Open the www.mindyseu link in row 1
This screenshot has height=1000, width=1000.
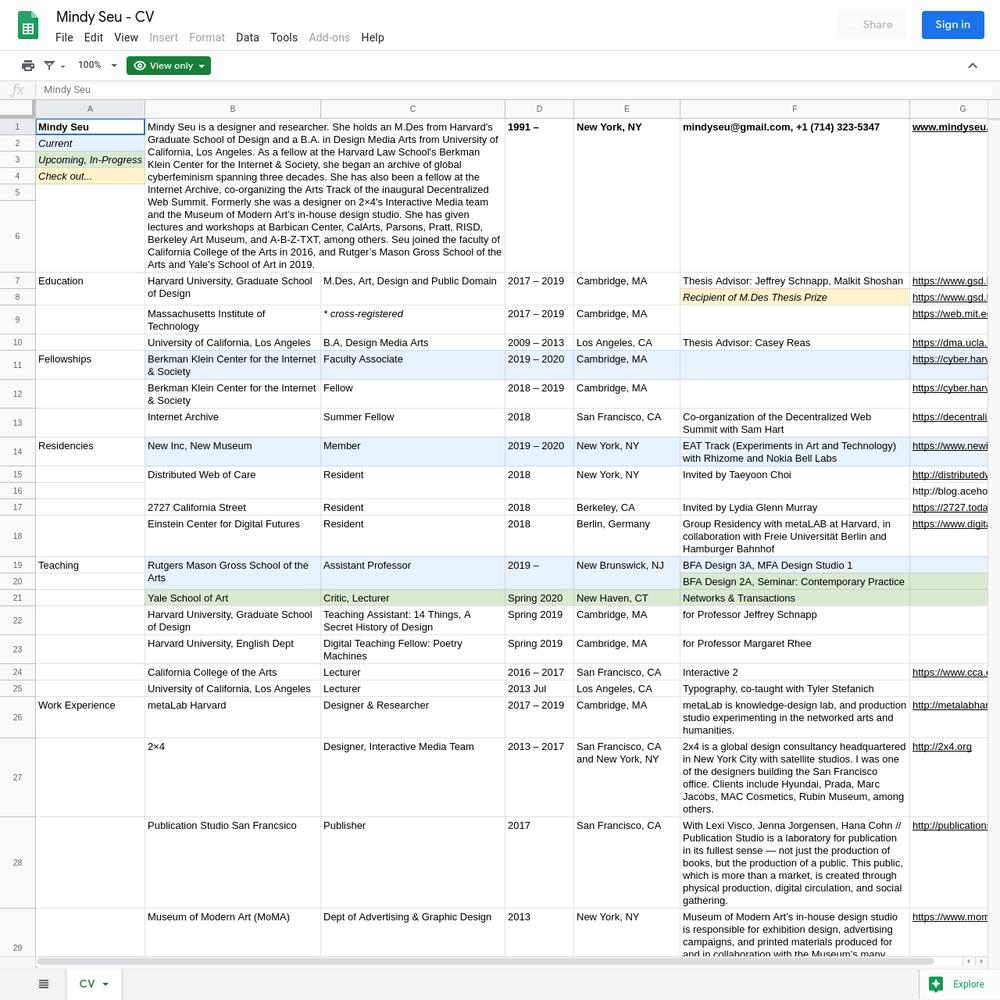(950, 128)
